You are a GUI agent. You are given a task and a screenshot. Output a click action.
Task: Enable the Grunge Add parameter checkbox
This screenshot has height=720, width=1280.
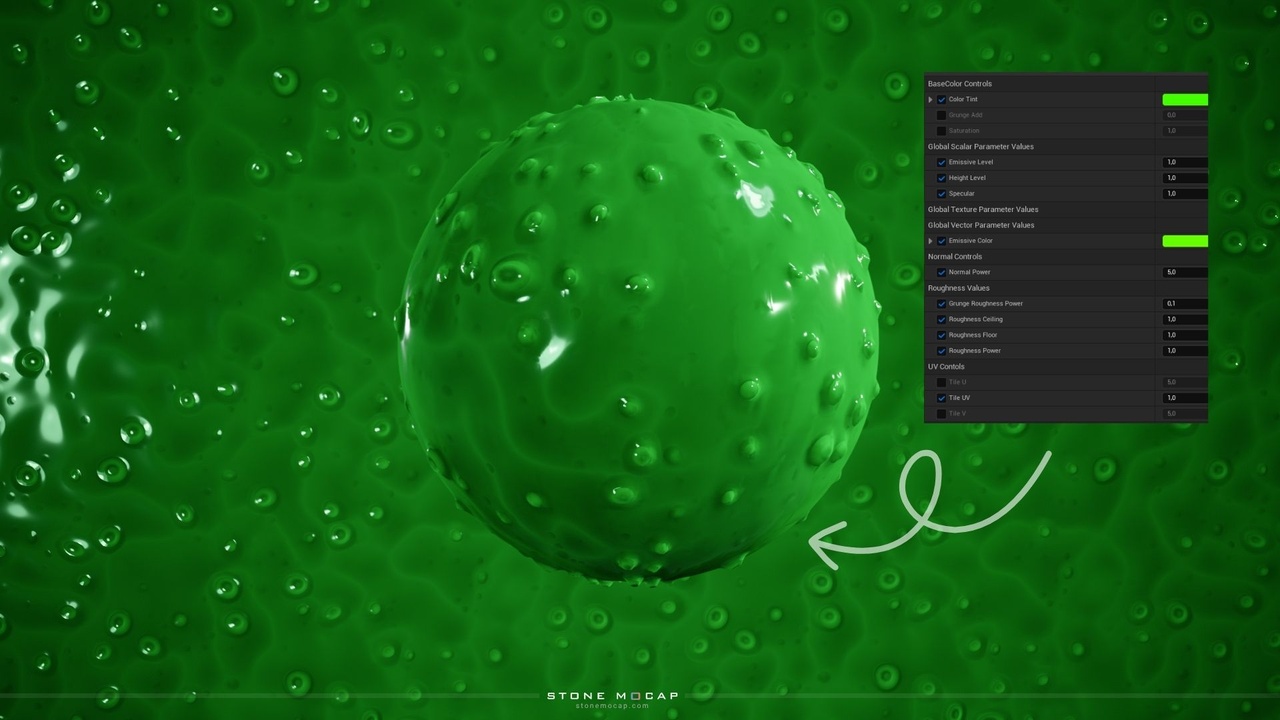coord(941,115)
